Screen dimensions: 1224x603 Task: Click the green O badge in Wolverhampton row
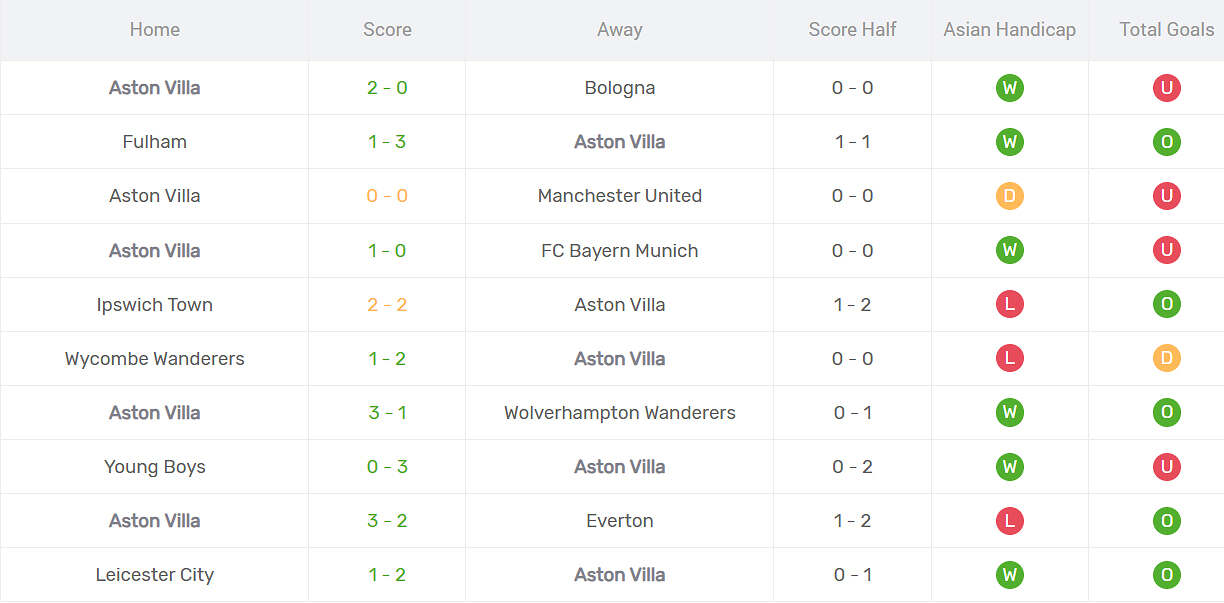(1166, 413)
